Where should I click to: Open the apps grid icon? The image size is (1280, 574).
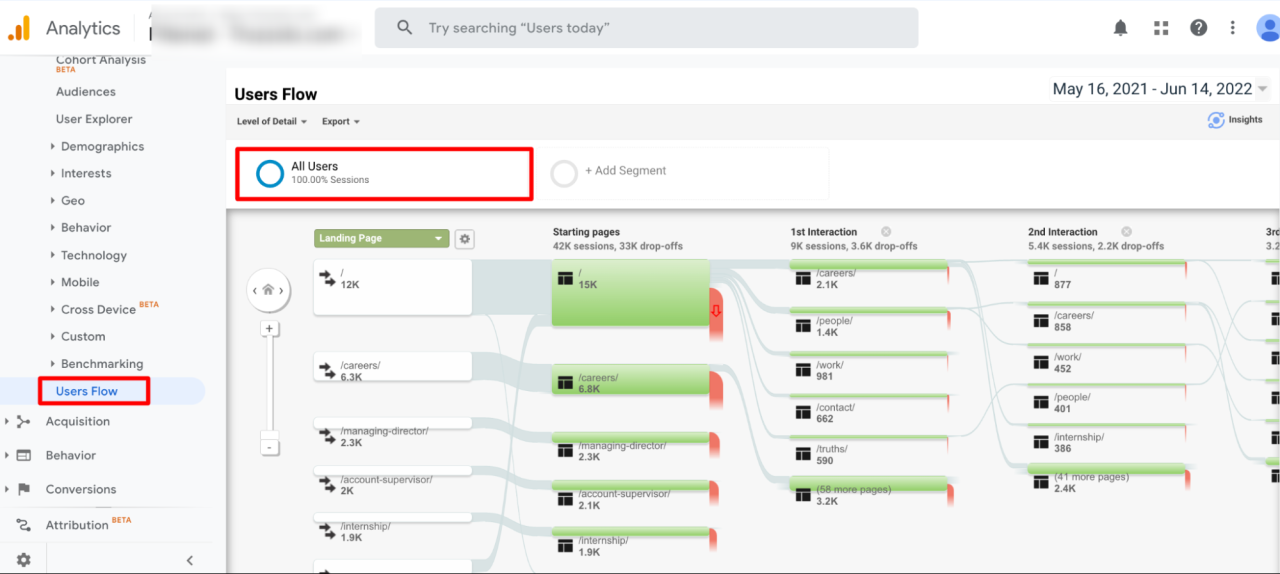pos(1161,28)
